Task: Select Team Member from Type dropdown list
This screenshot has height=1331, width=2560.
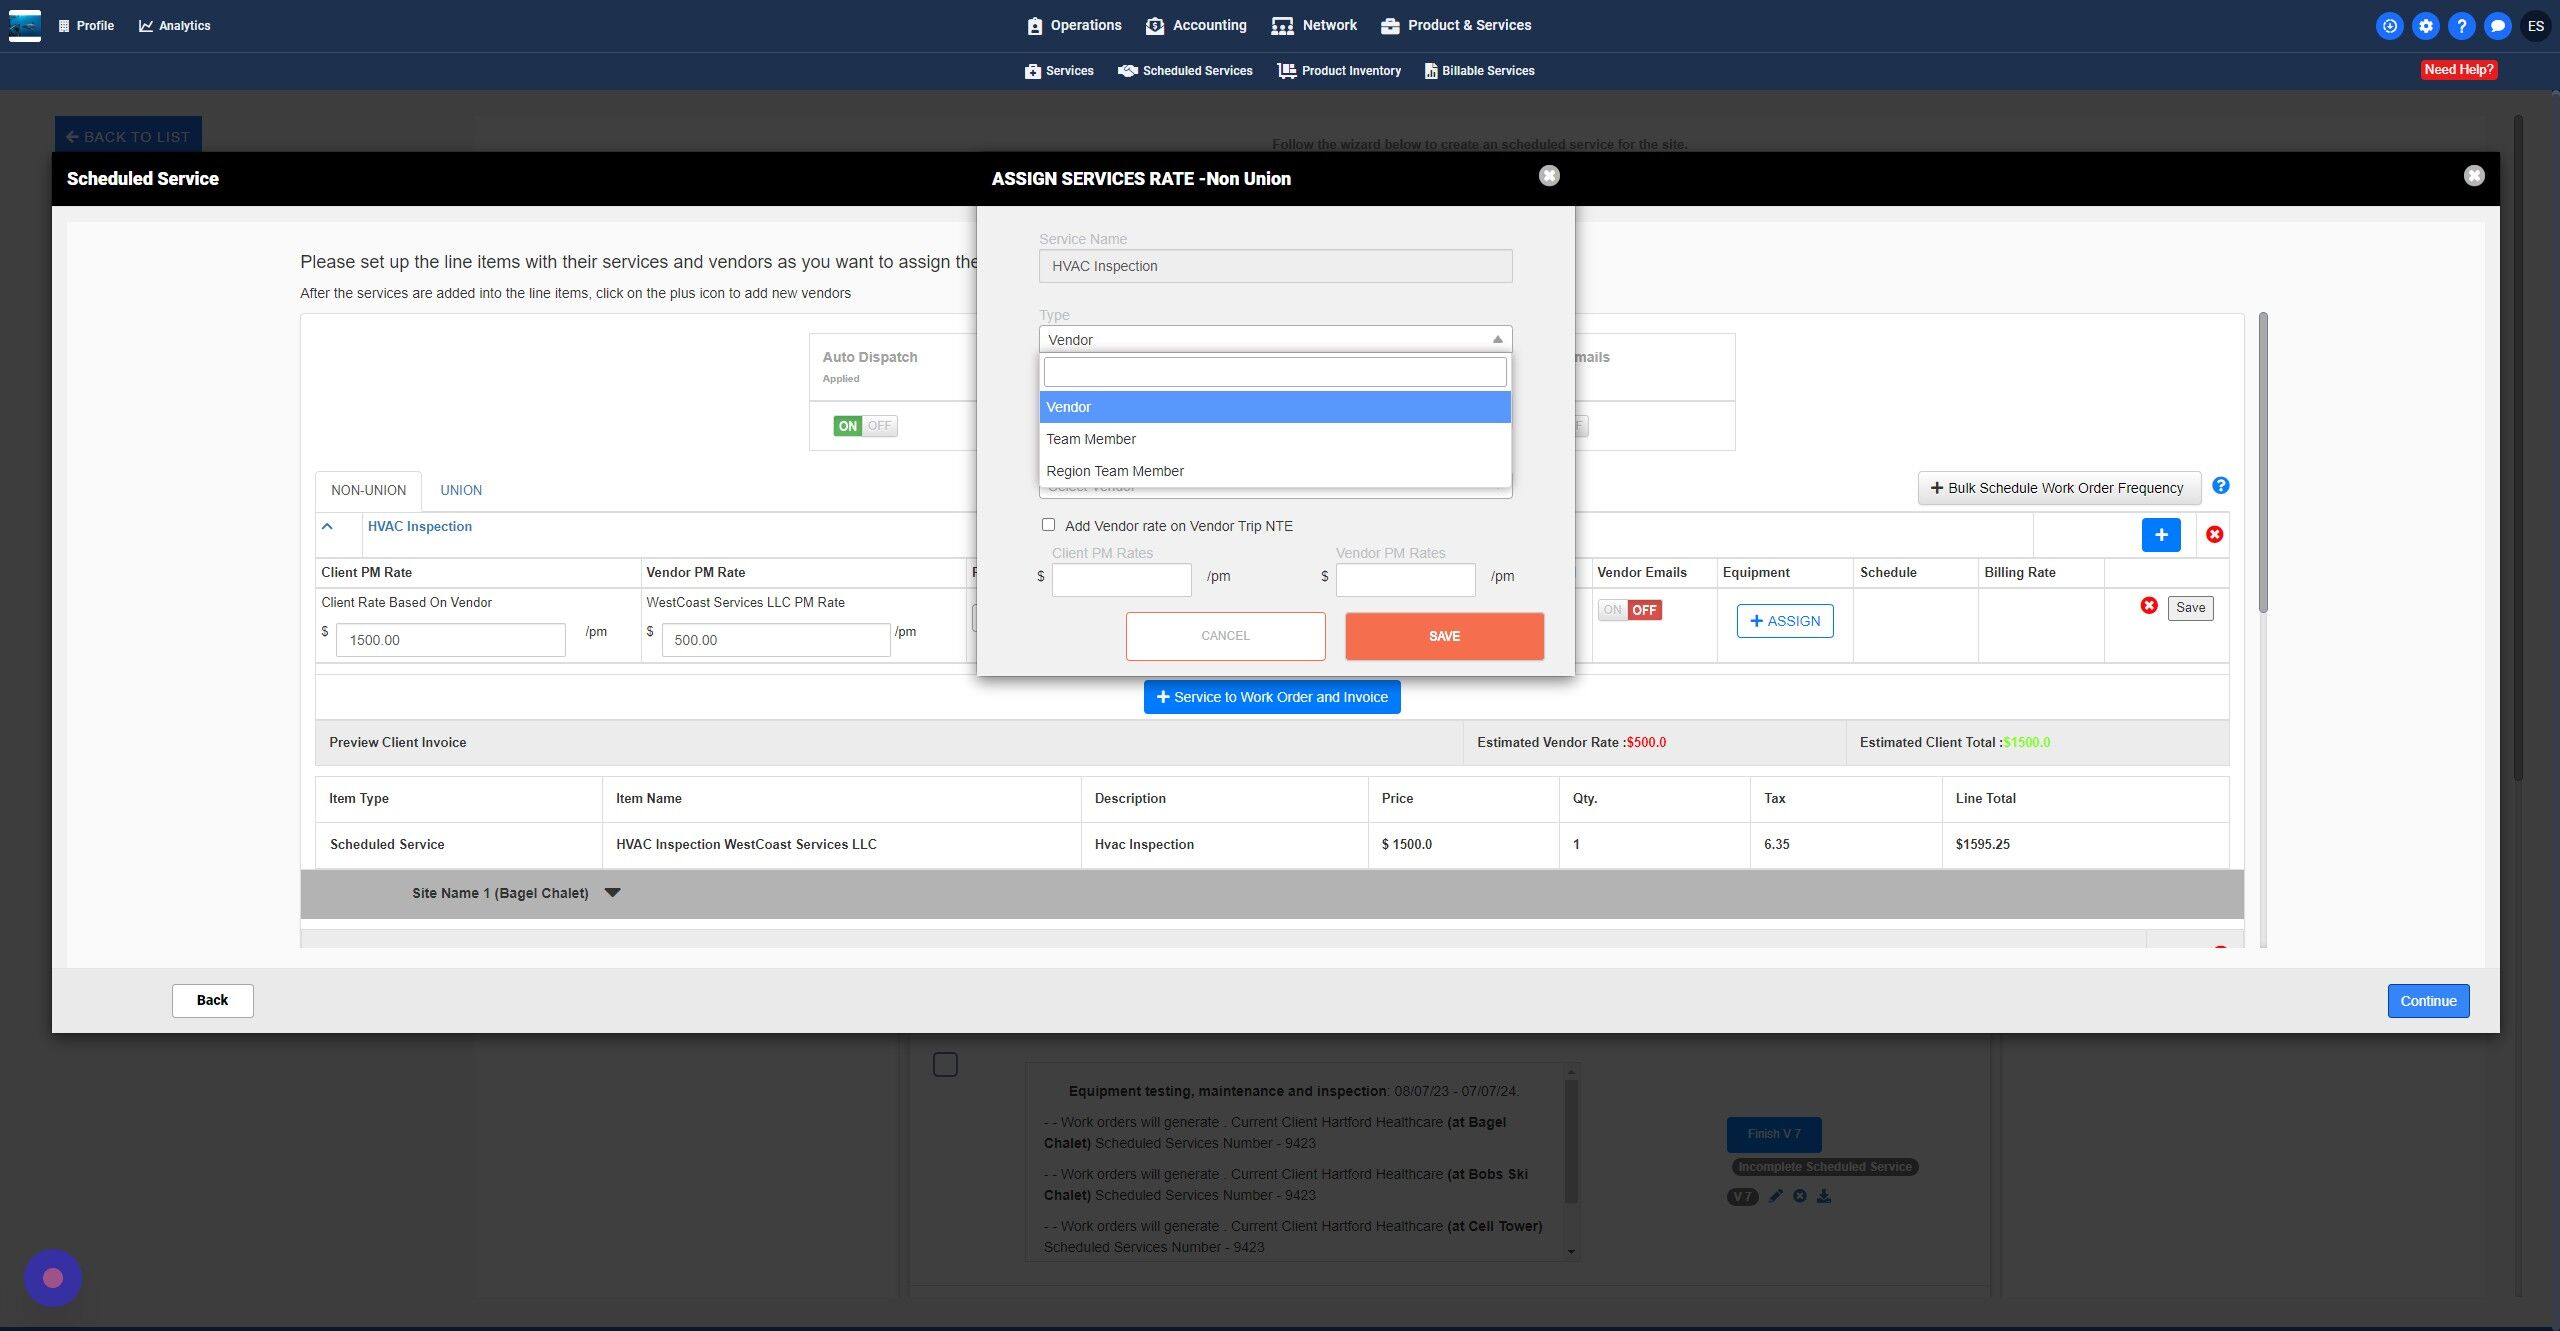Action: coord(1090,439)
